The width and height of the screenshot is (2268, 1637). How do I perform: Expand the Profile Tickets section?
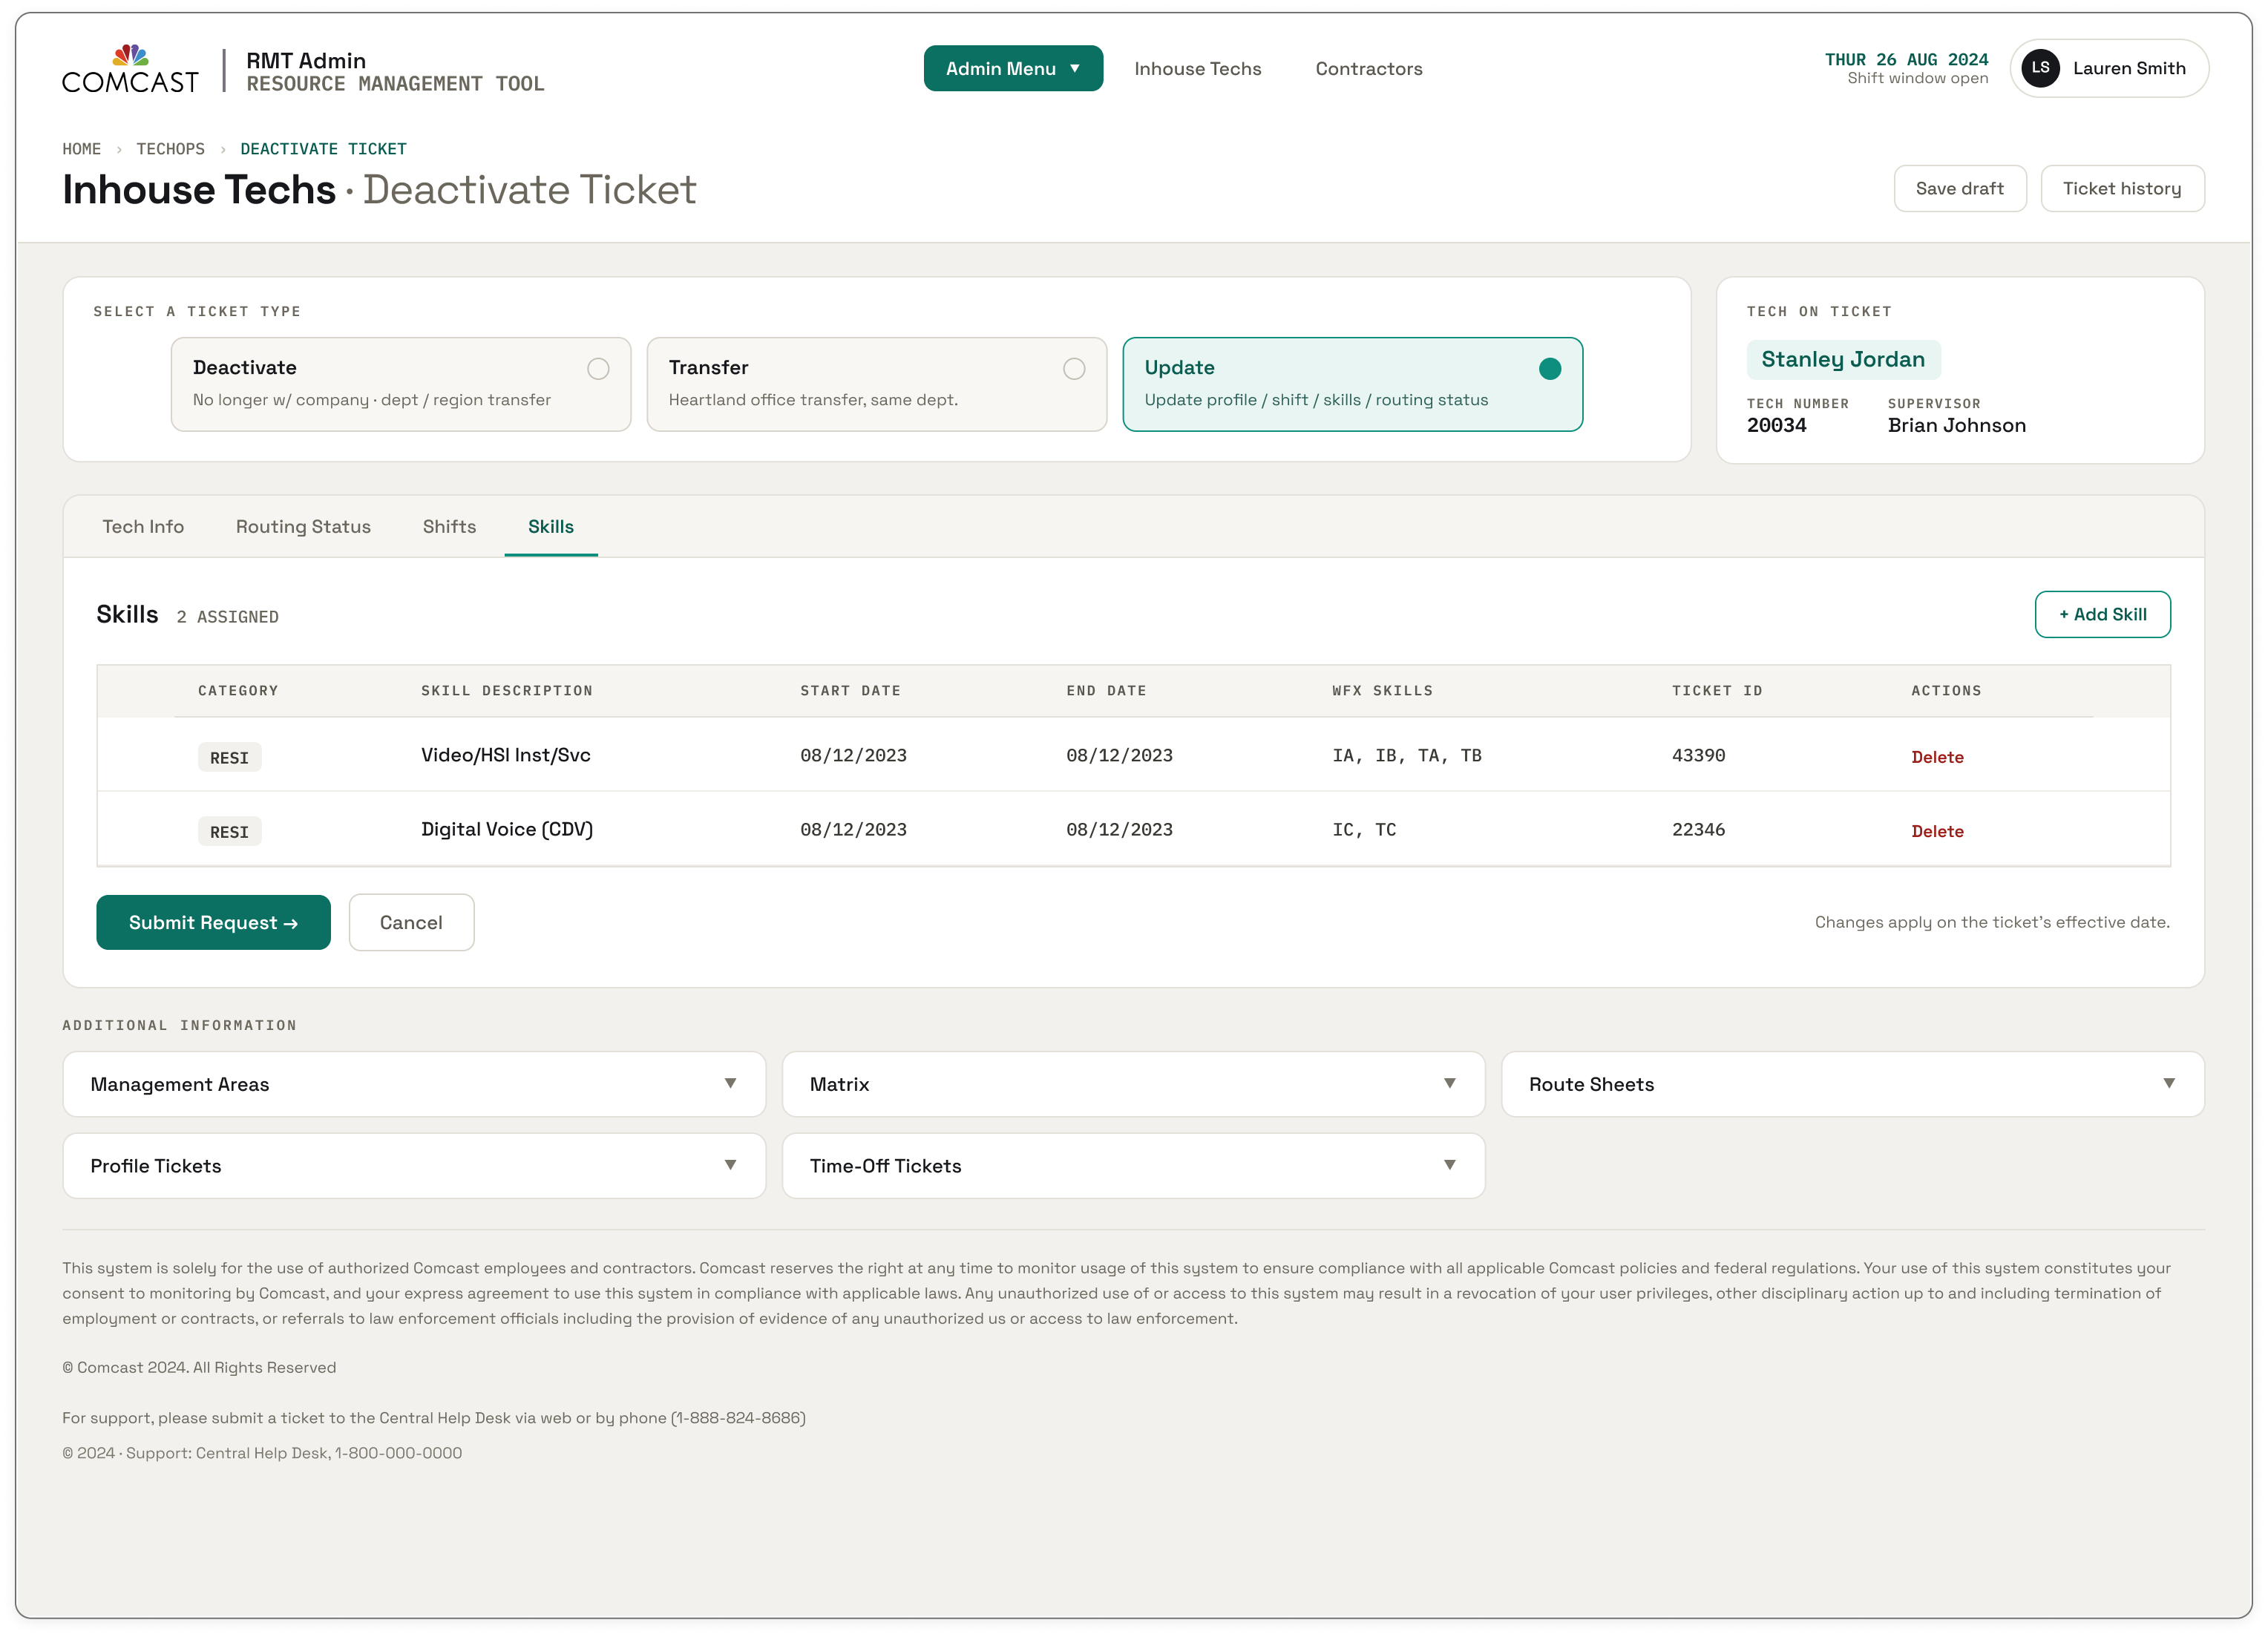pyautogui.click(x=414, y=1165)
